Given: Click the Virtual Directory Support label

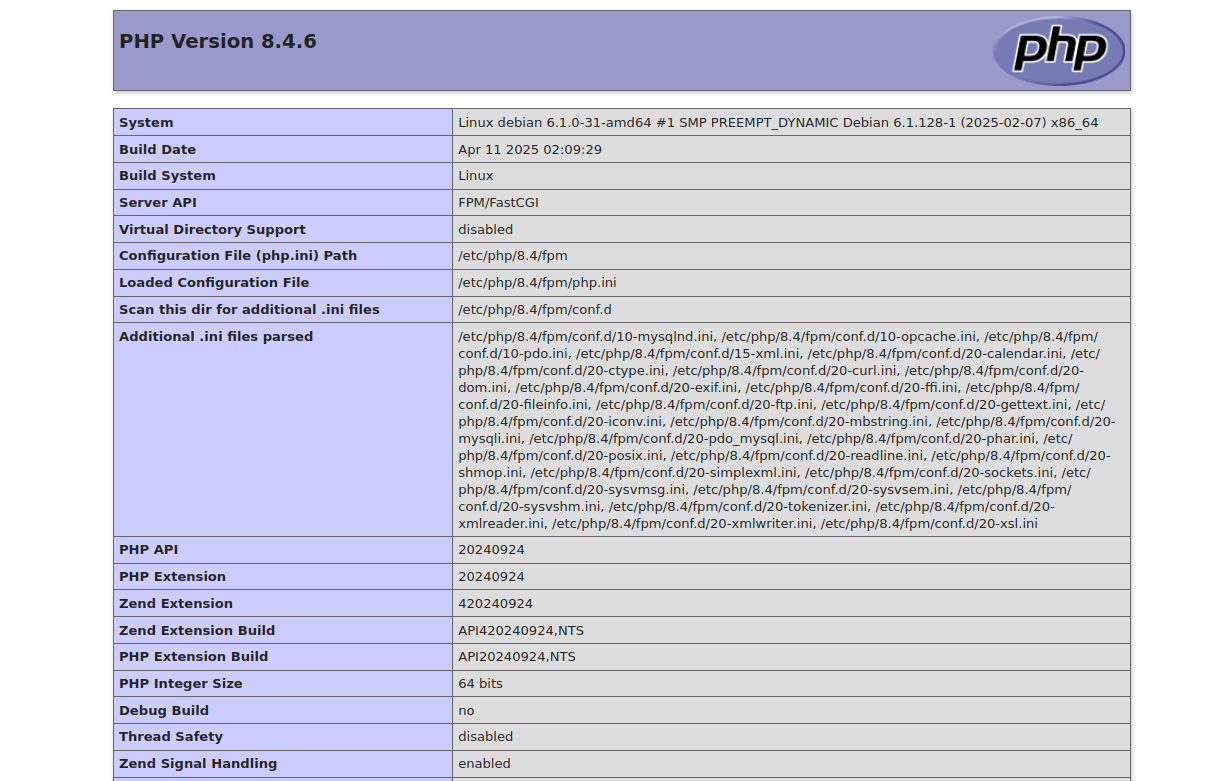Looking at the screenshot, I should 212,230.
